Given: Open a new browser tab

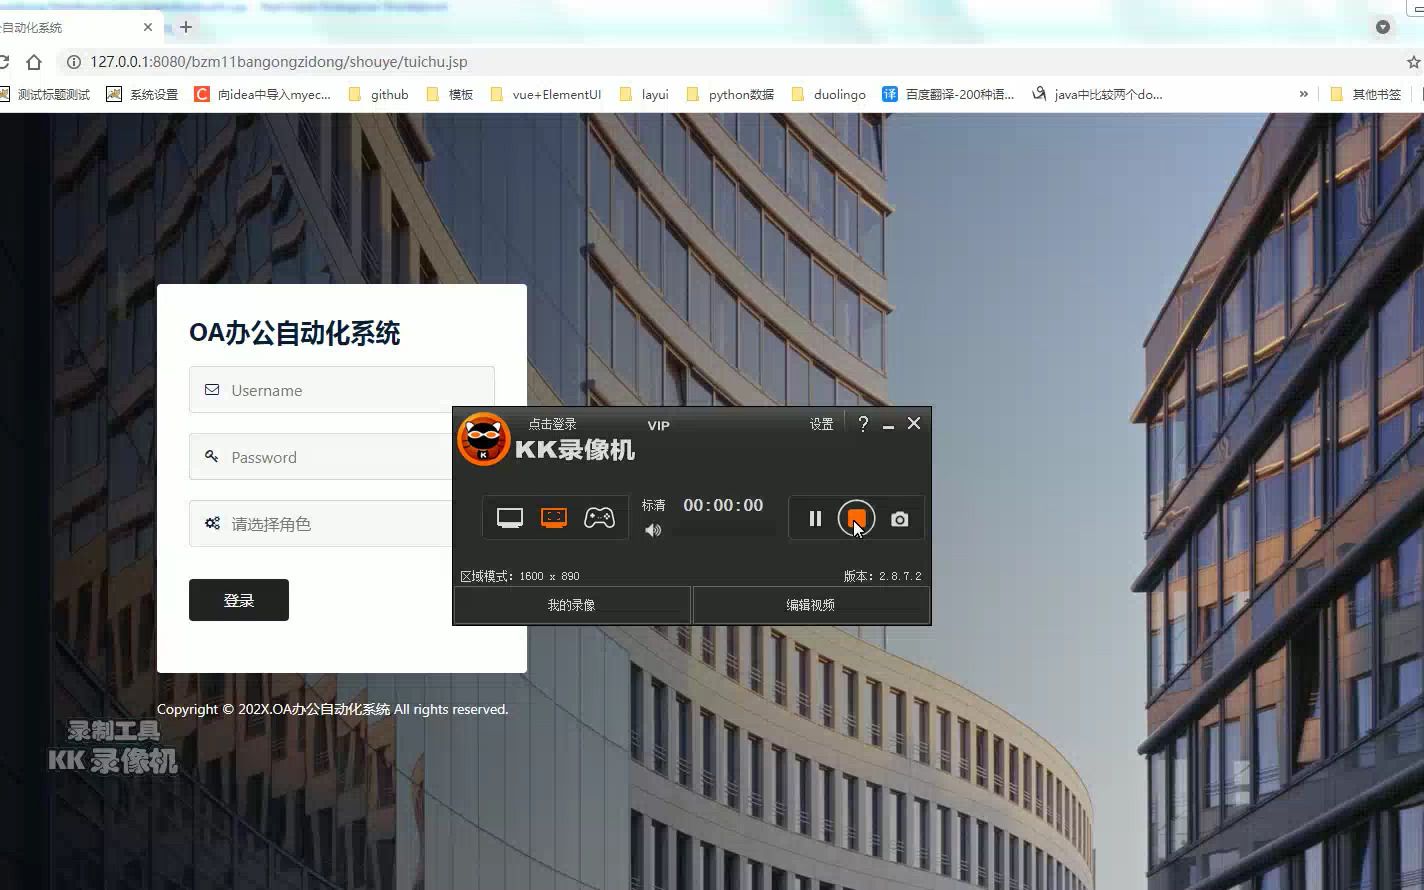Looking at the screenshot, I should coord(186,27).
